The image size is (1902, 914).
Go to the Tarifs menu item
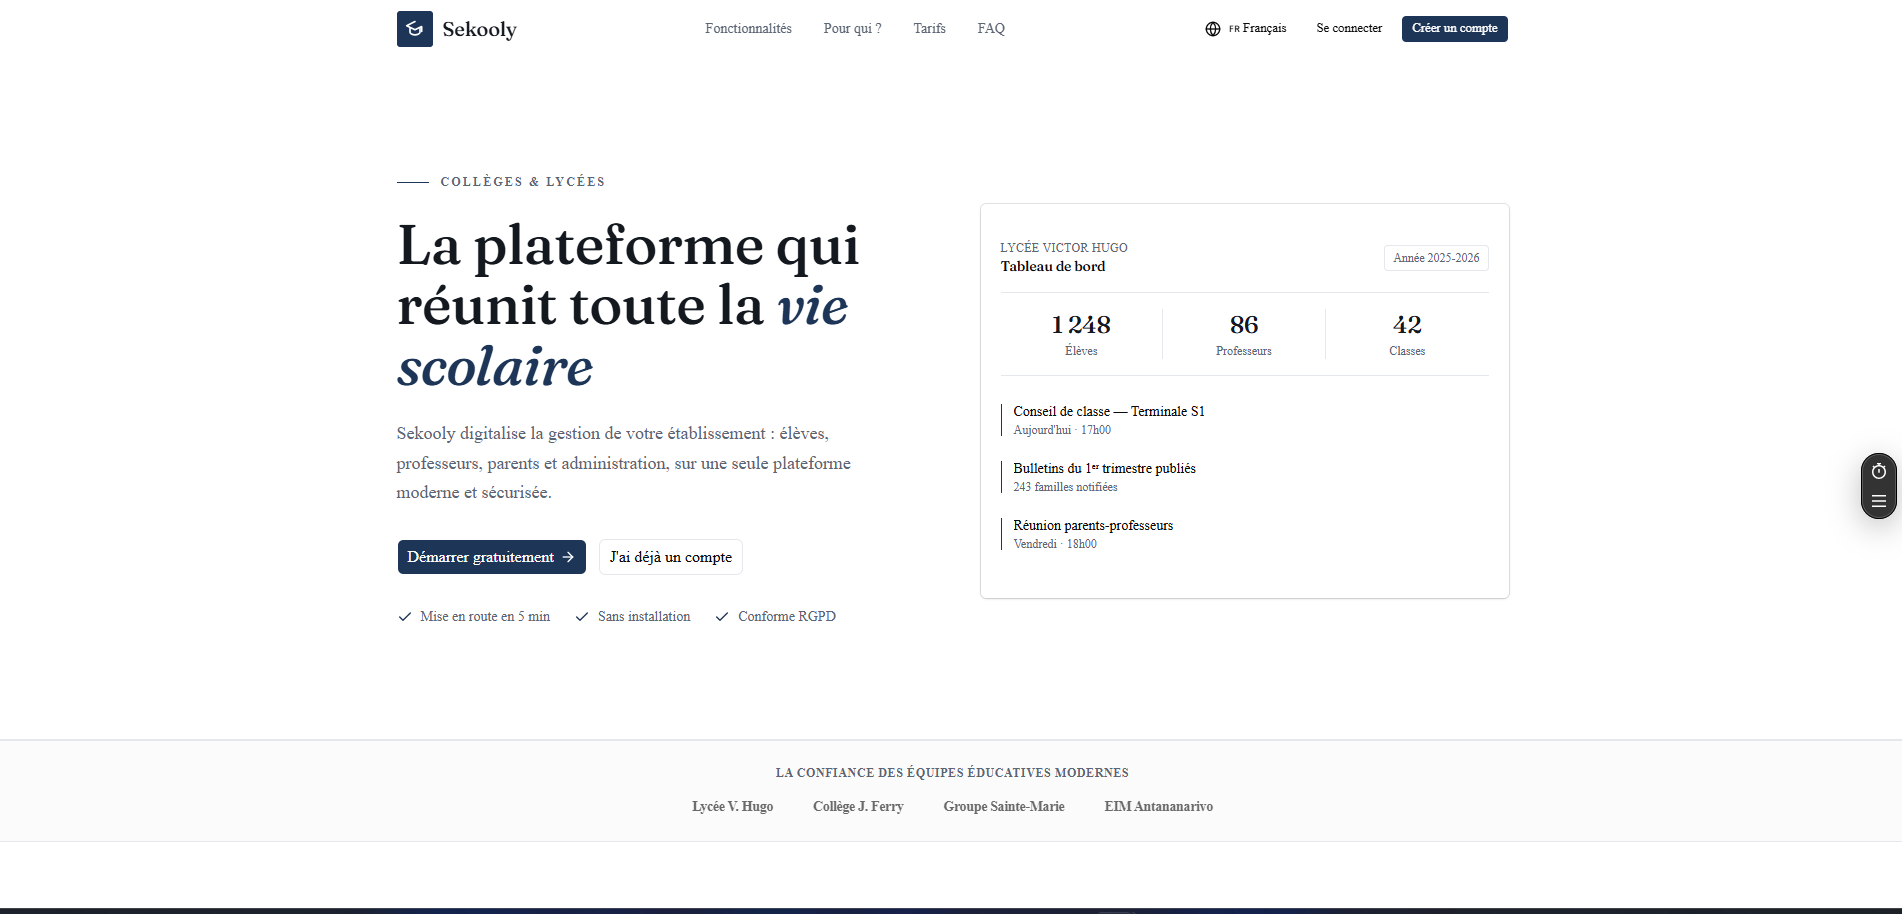point(929,29)
